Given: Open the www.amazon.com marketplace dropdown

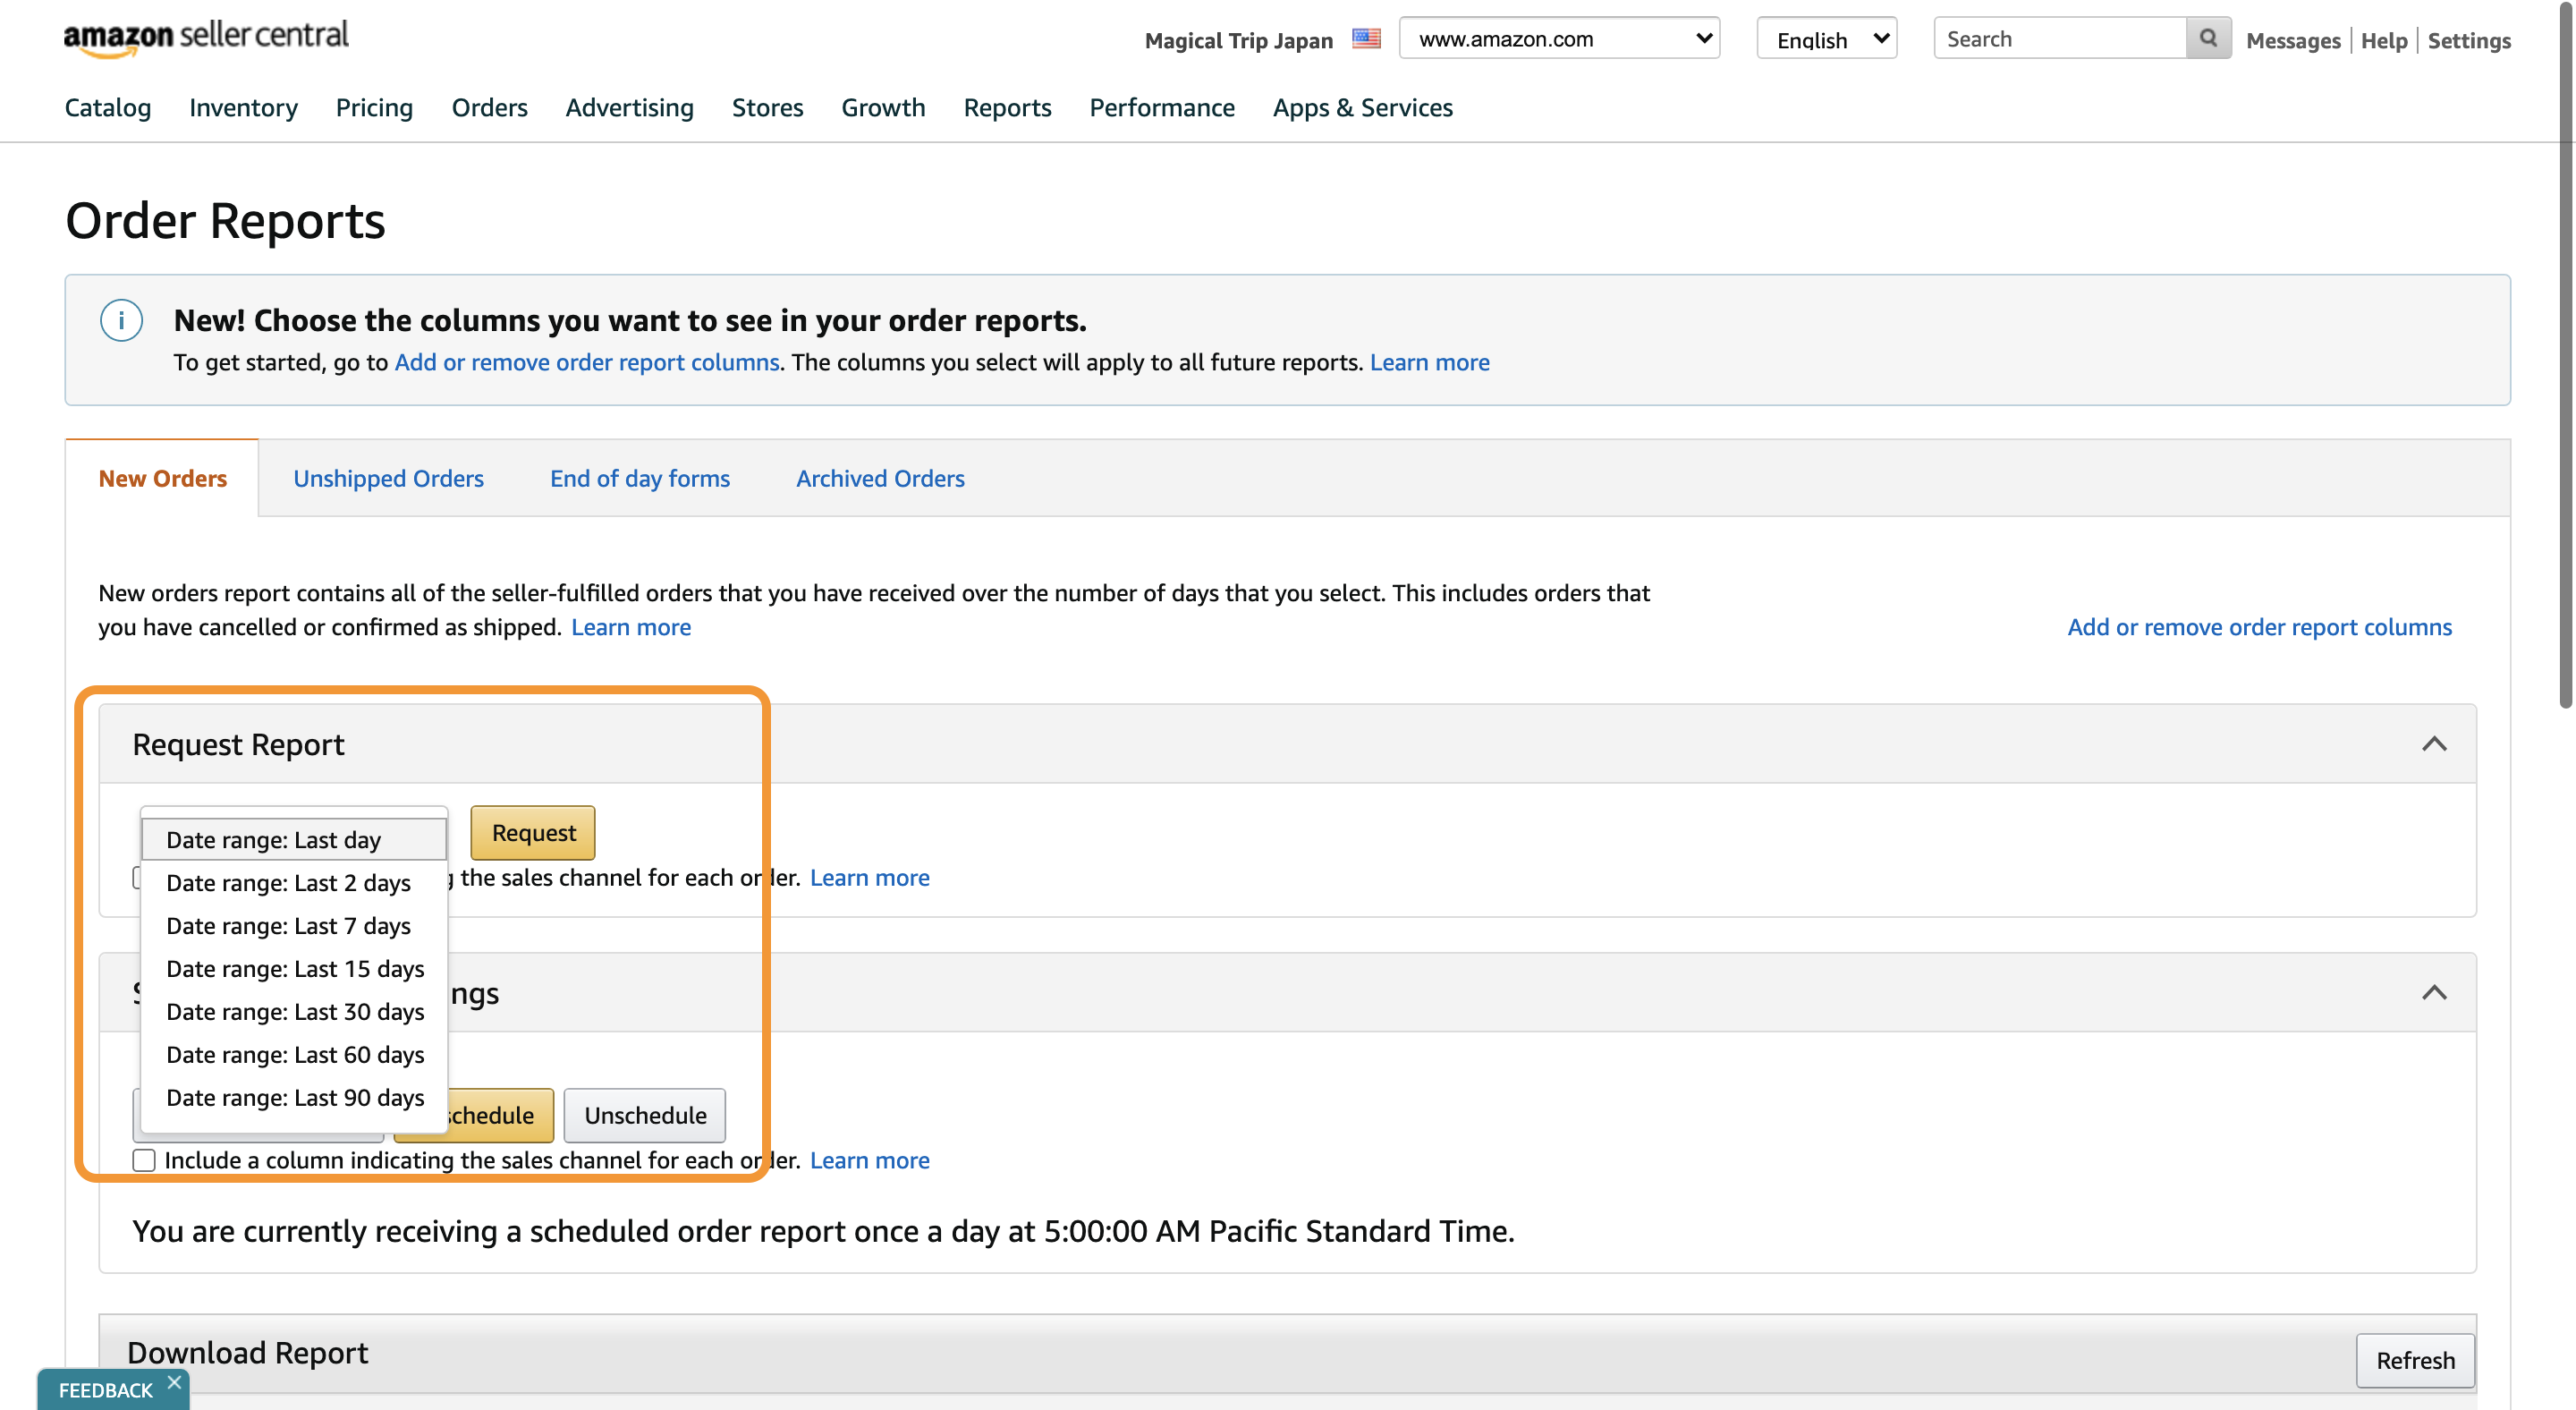Looking at the screenshot, I should click(1558, 39).
